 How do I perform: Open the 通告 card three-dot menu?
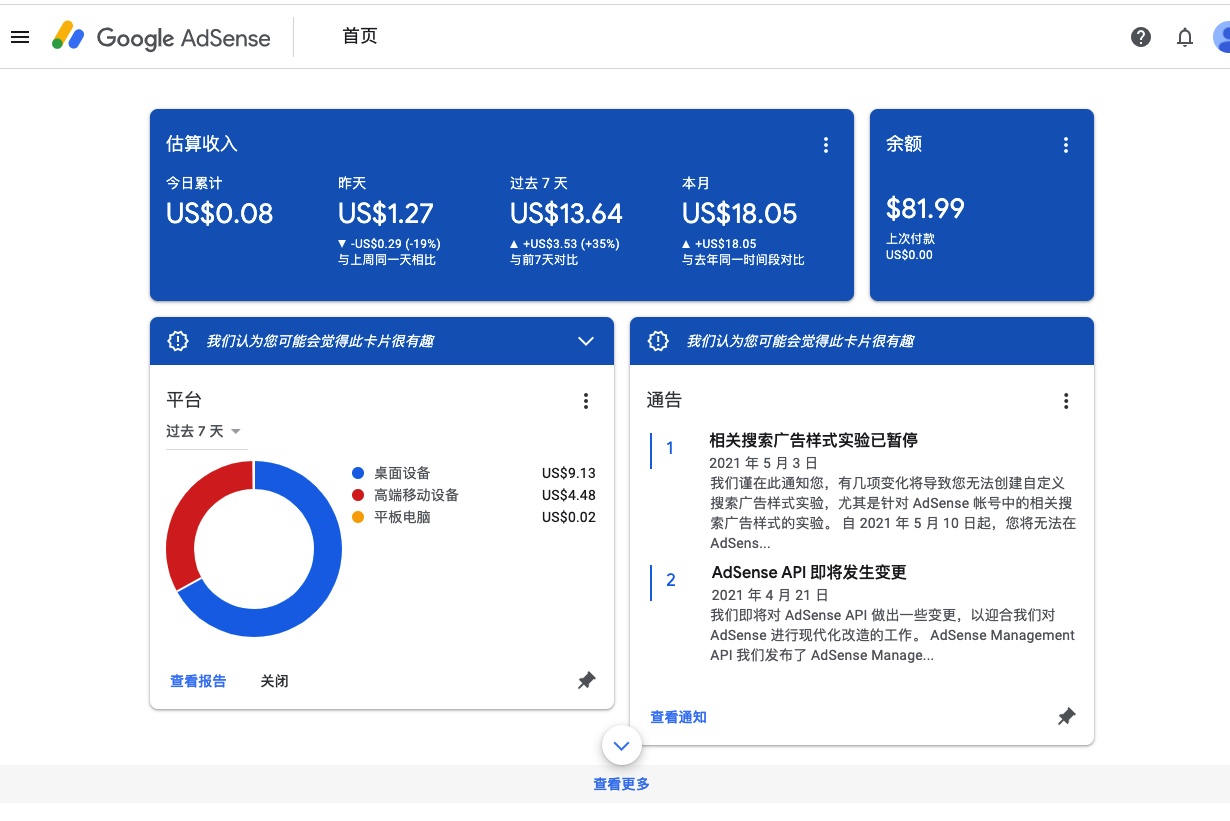pos(1066,401)
